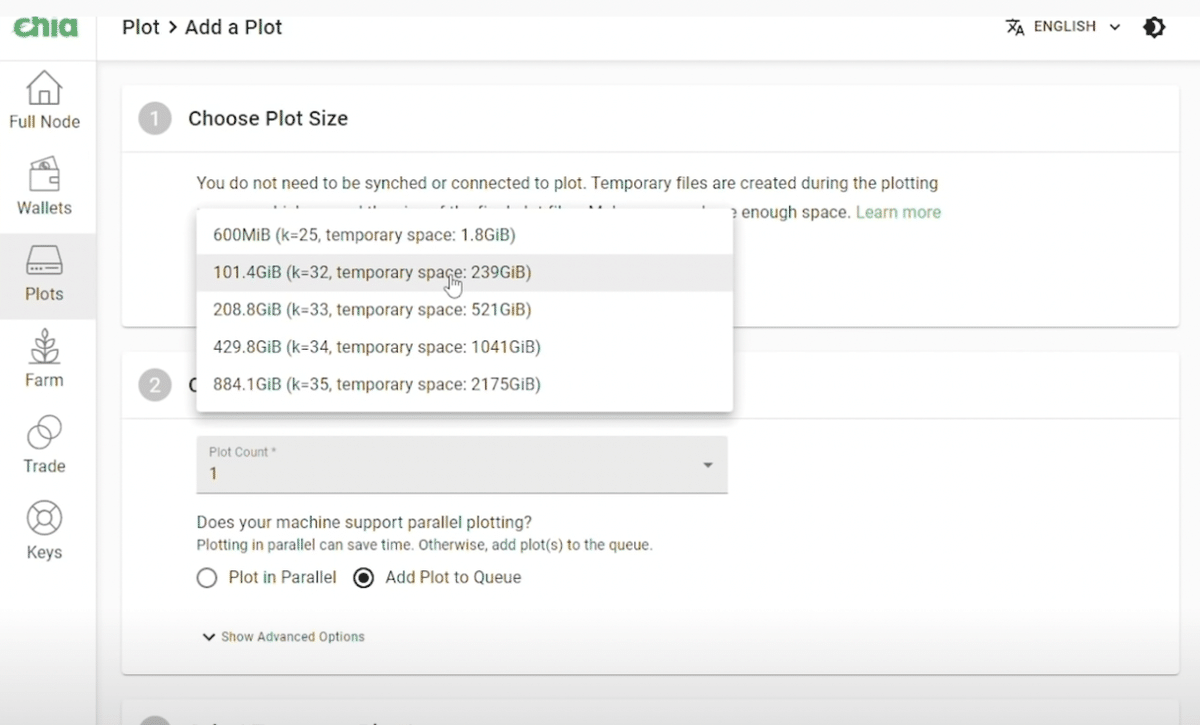Expand Show Advanced Options

tap(284, 637)
